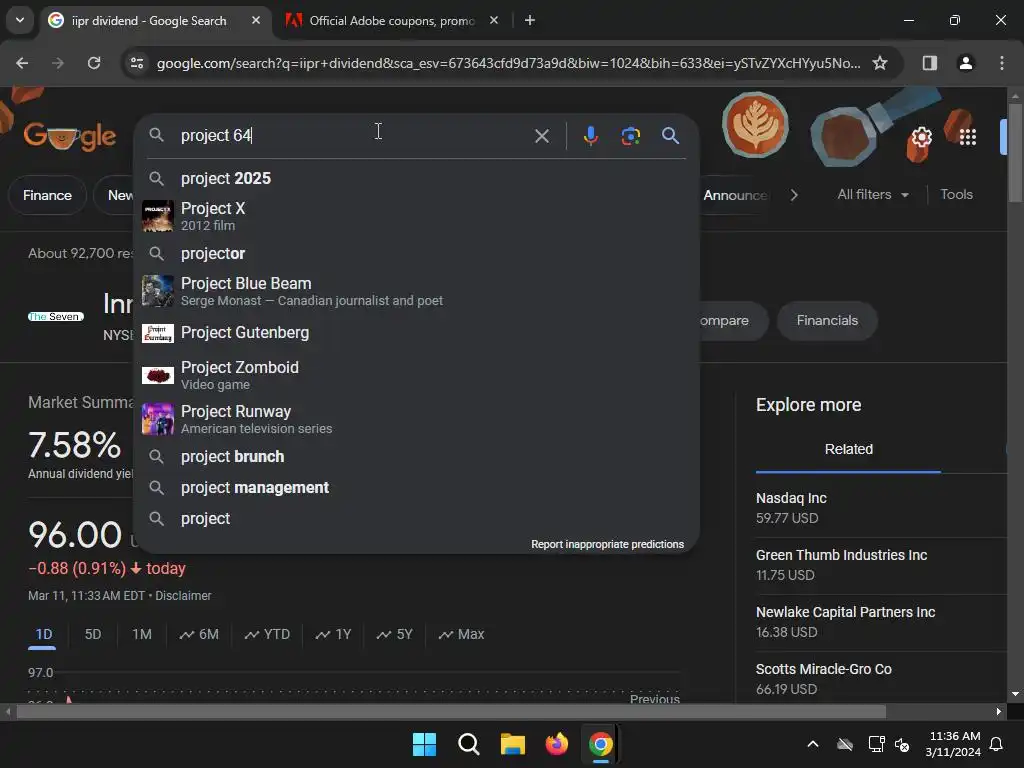Go back to previous page
The image size is (1024, 768).
tap(22, 63)
